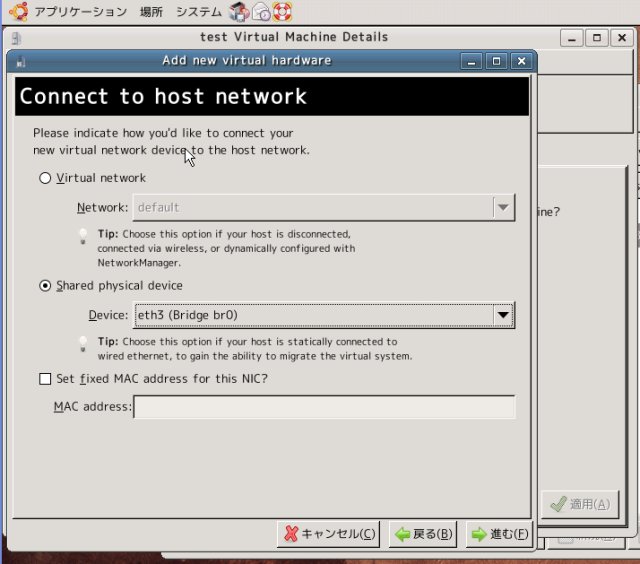This screenshot has width=640, height=564.
Task: Open the disabled Network default dropdown
Action: pyautogui.click(x=324, y=208)
